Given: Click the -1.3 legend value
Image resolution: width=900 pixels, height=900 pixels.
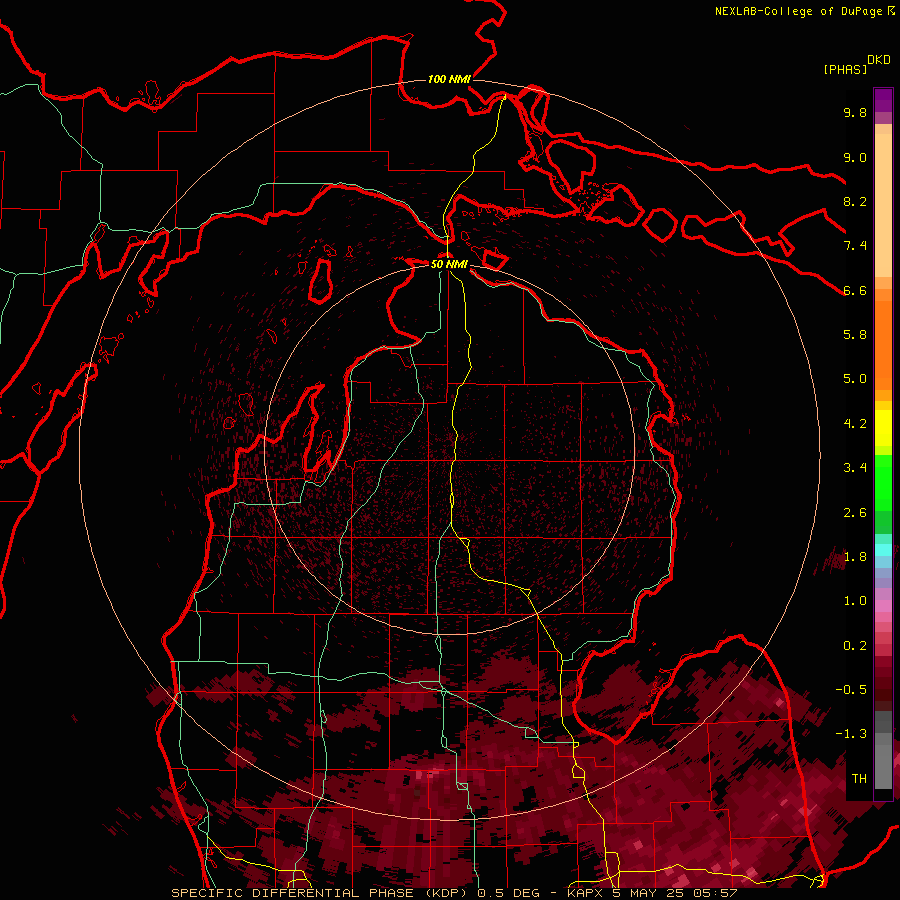Looking at the screenshot, I should coord(851,734).
